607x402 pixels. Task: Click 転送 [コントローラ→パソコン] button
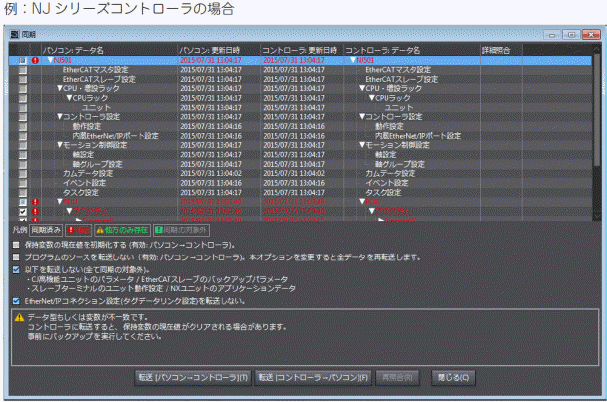tap(313, 378)
